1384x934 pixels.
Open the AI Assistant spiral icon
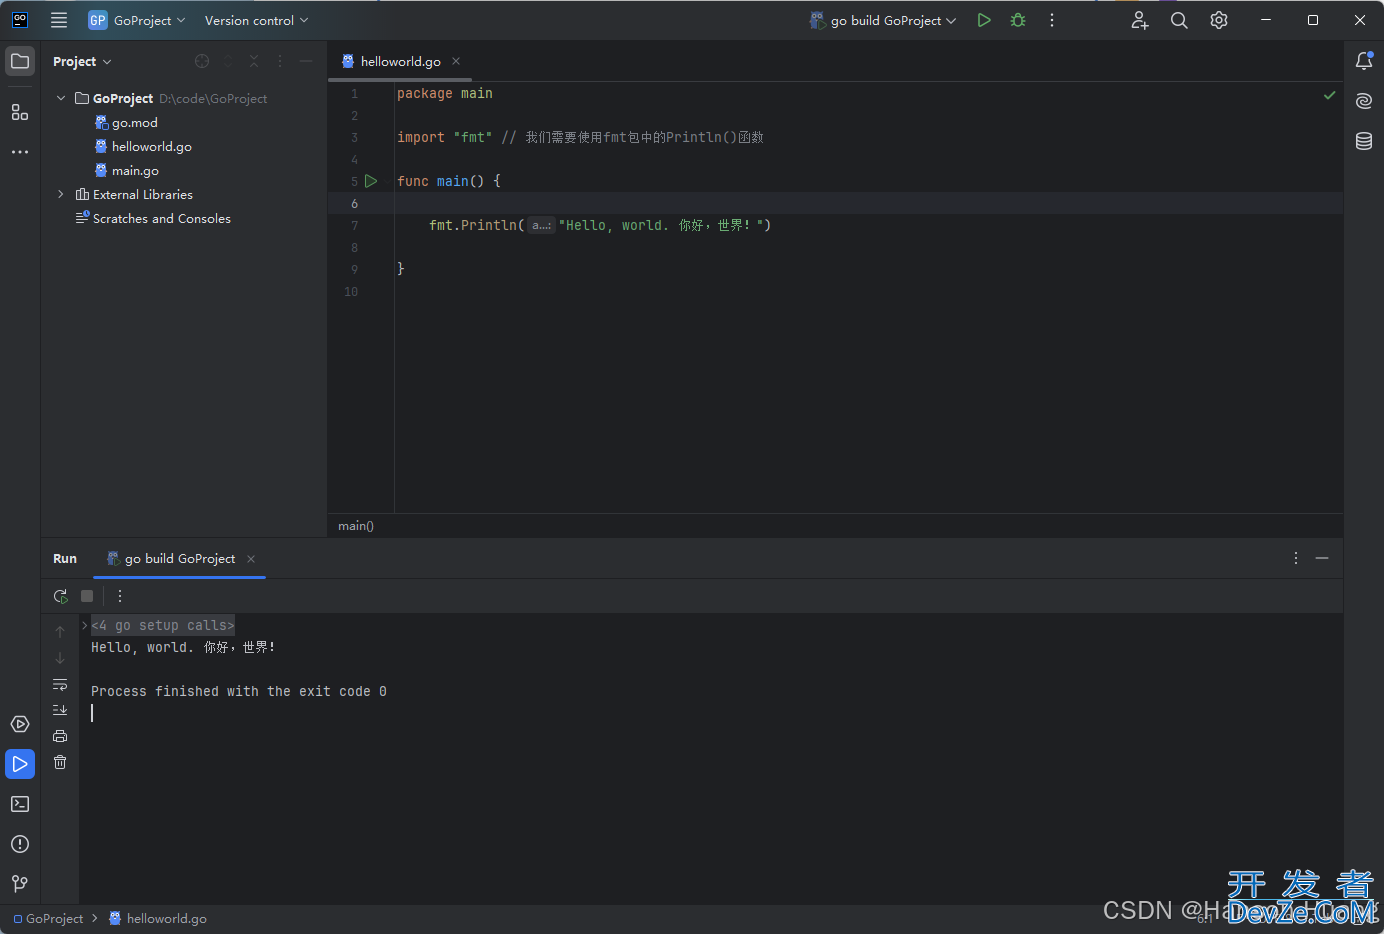(1364, 101)
